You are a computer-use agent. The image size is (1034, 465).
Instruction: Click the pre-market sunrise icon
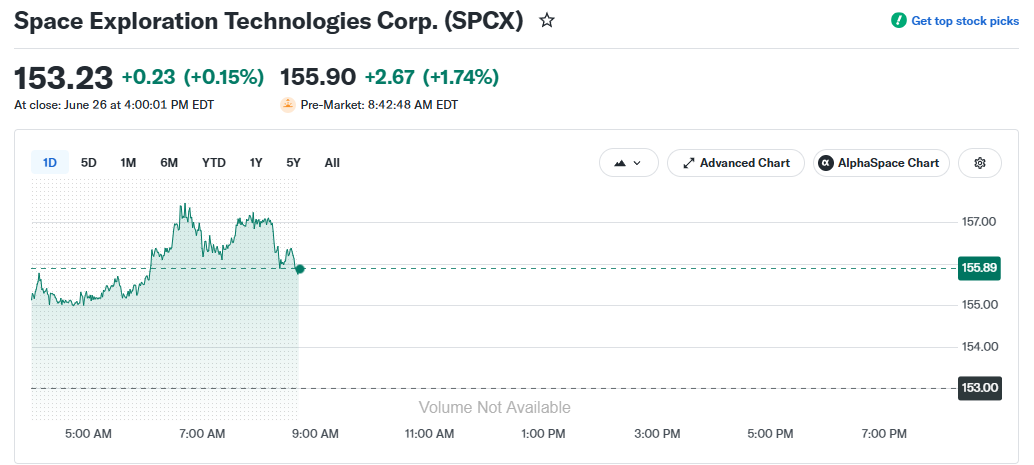288,105
